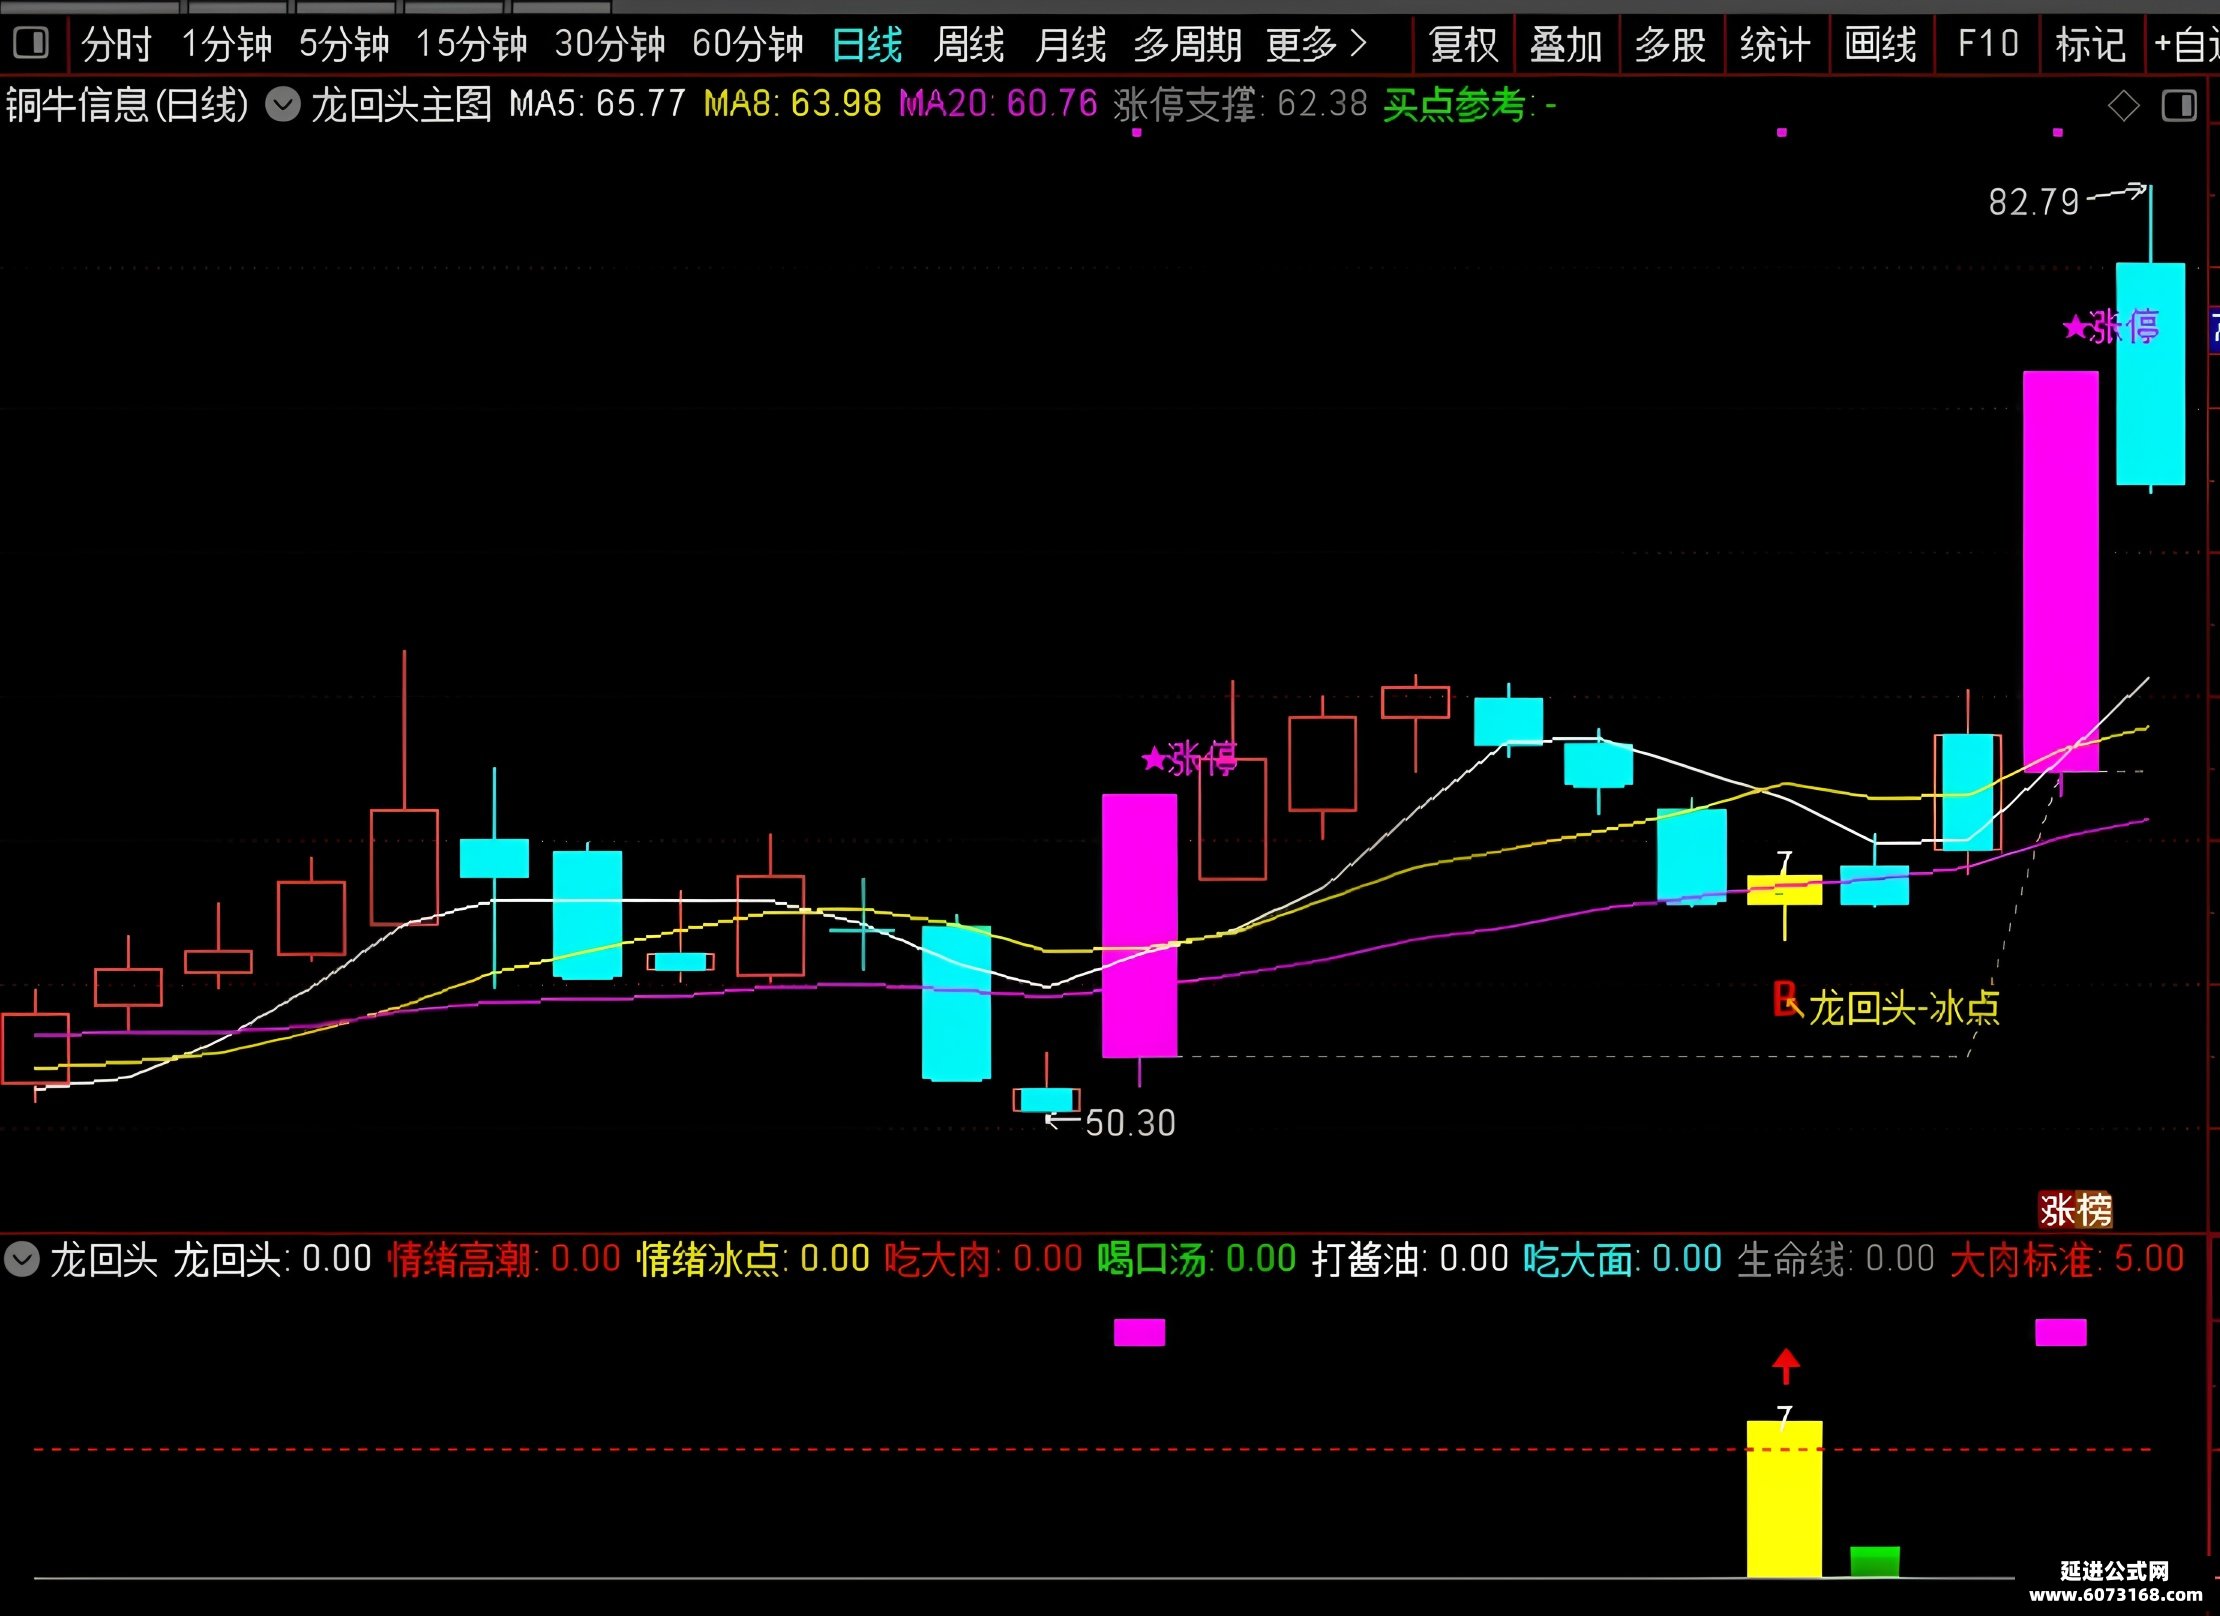Click the 涨榜 badge icon
Image resolution: width=2220 pixels, height=1616 pixels.
2076,1210
